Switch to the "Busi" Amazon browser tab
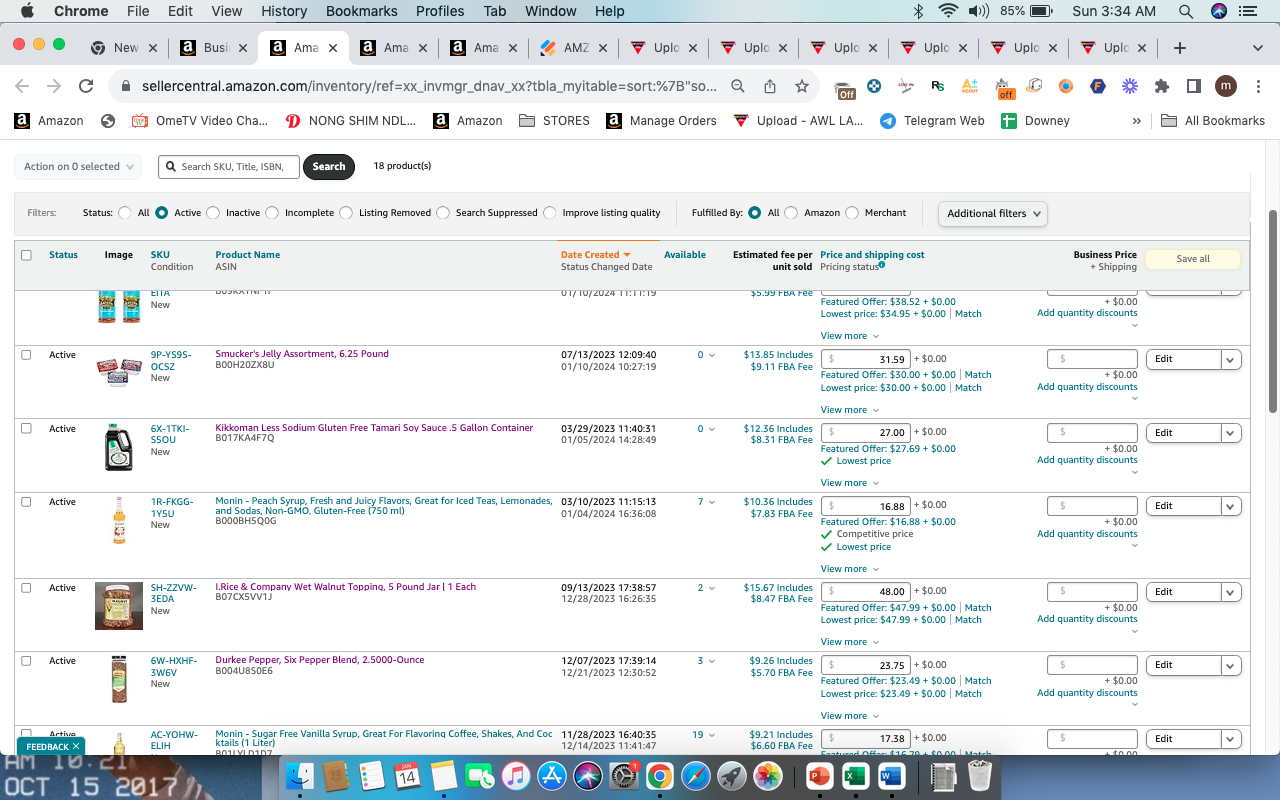Image resolution: width=1280 pixels, height=800 pixels. [x=213, y=48]
